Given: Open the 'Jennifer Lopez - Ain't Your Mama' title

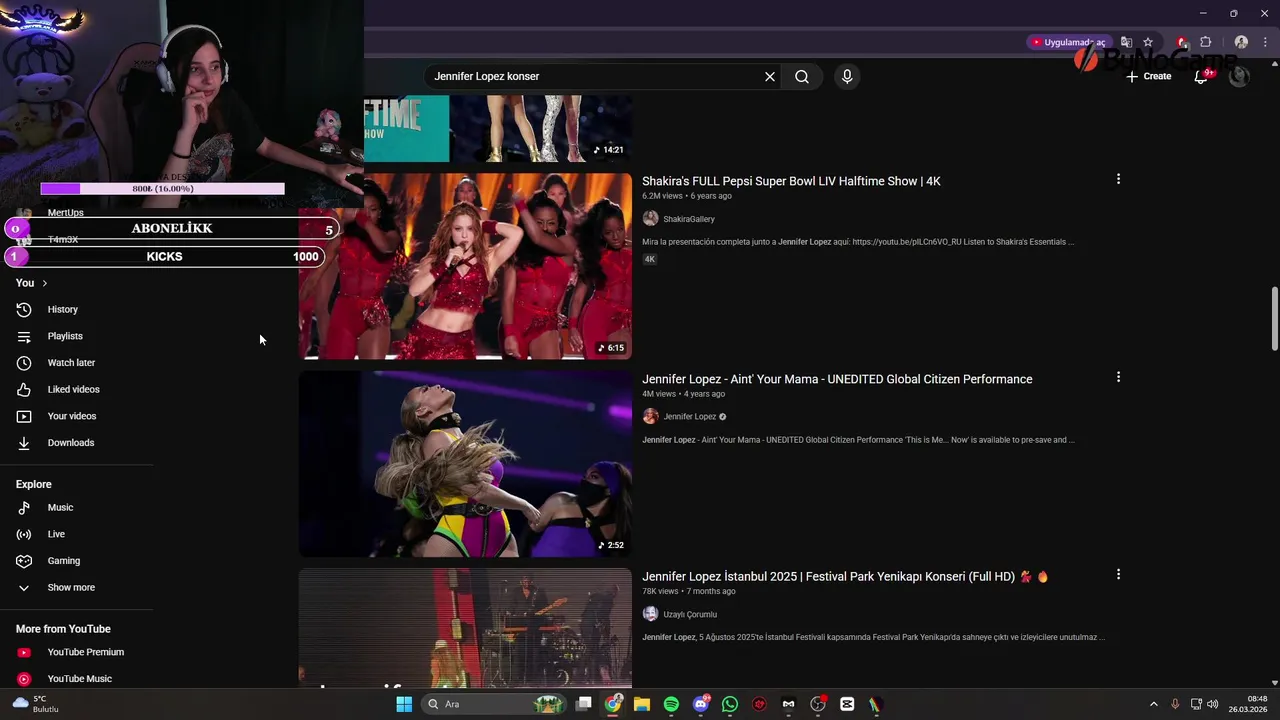Looking at the screenshot, I should pyautogui.click(x=837, y=379).
